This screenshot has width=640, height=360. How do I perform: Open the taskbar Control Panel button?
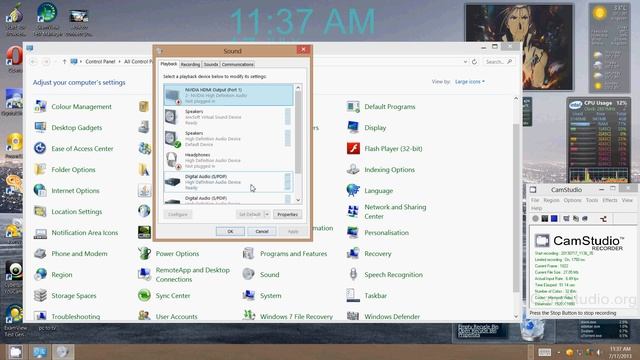[40, 352]
